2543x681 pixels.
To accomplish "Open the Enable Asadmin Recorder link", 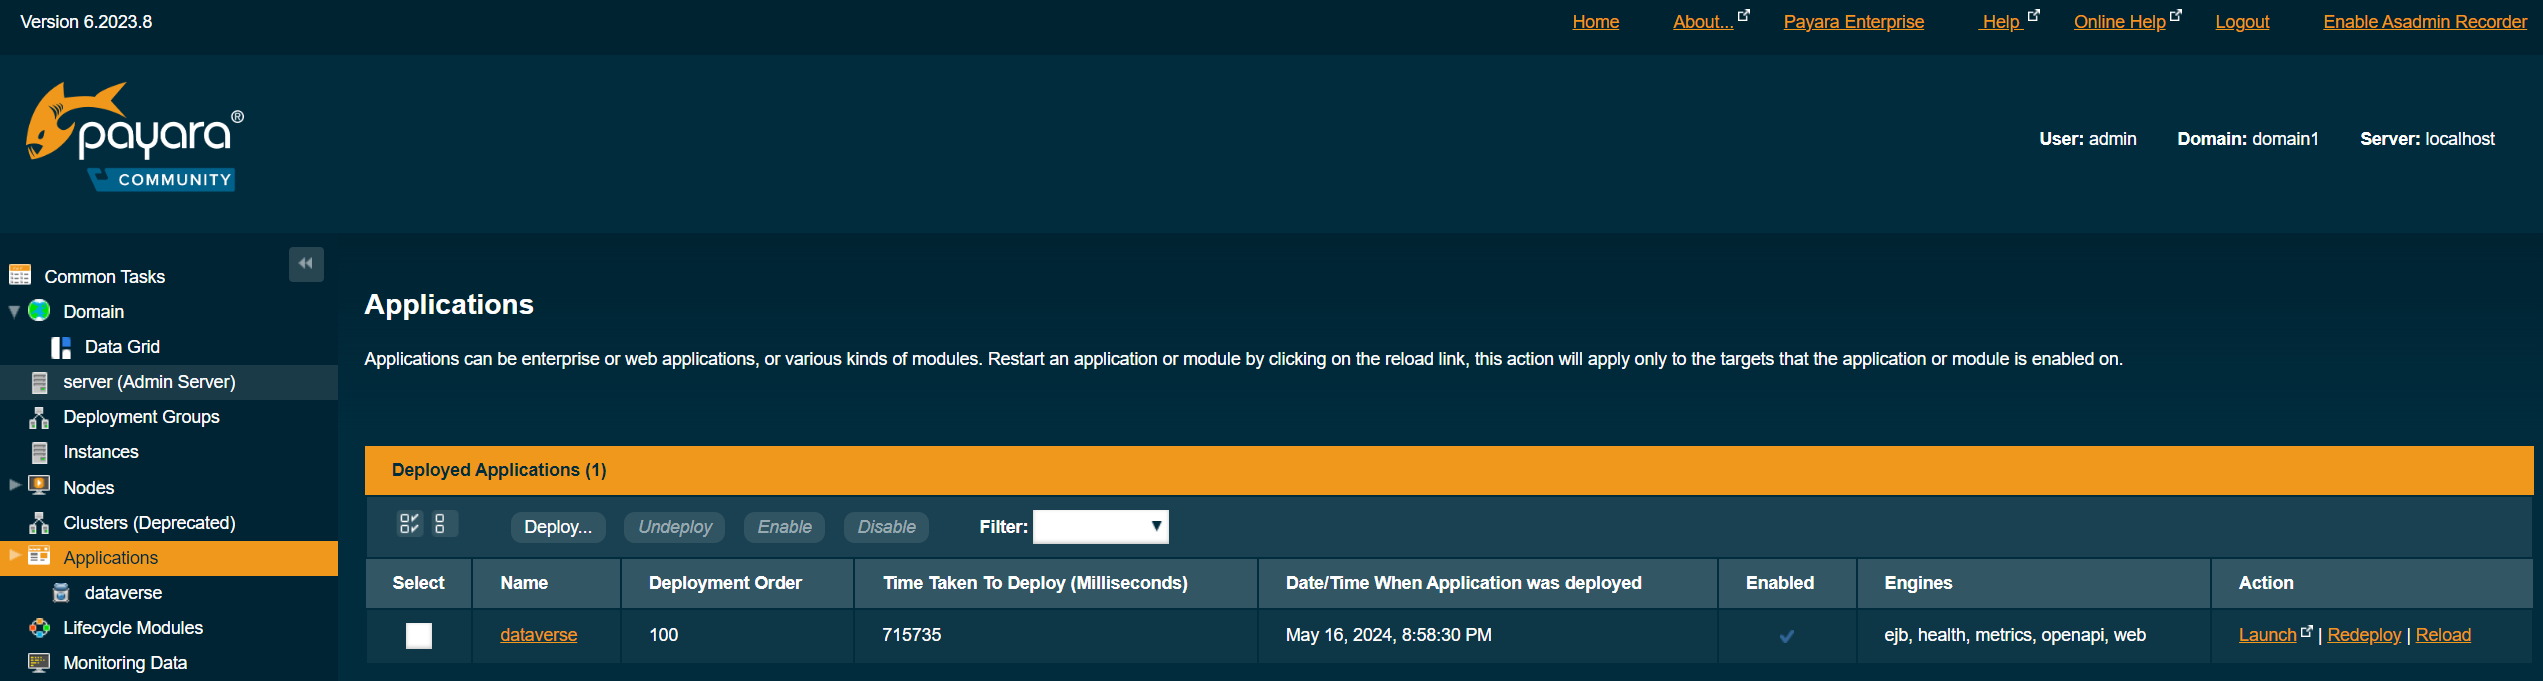I will tap(2424, 22).
